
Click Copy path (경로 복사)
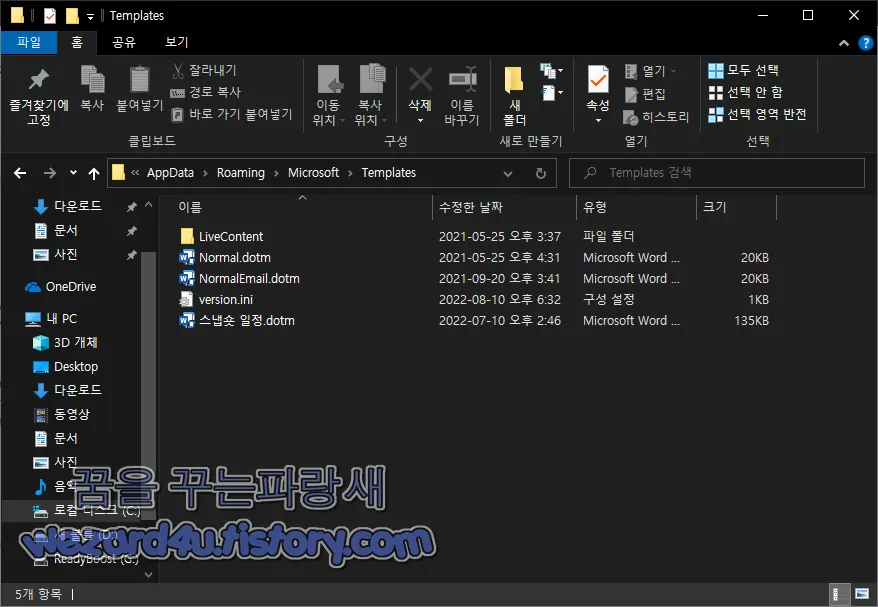click(x=205, y=92)
